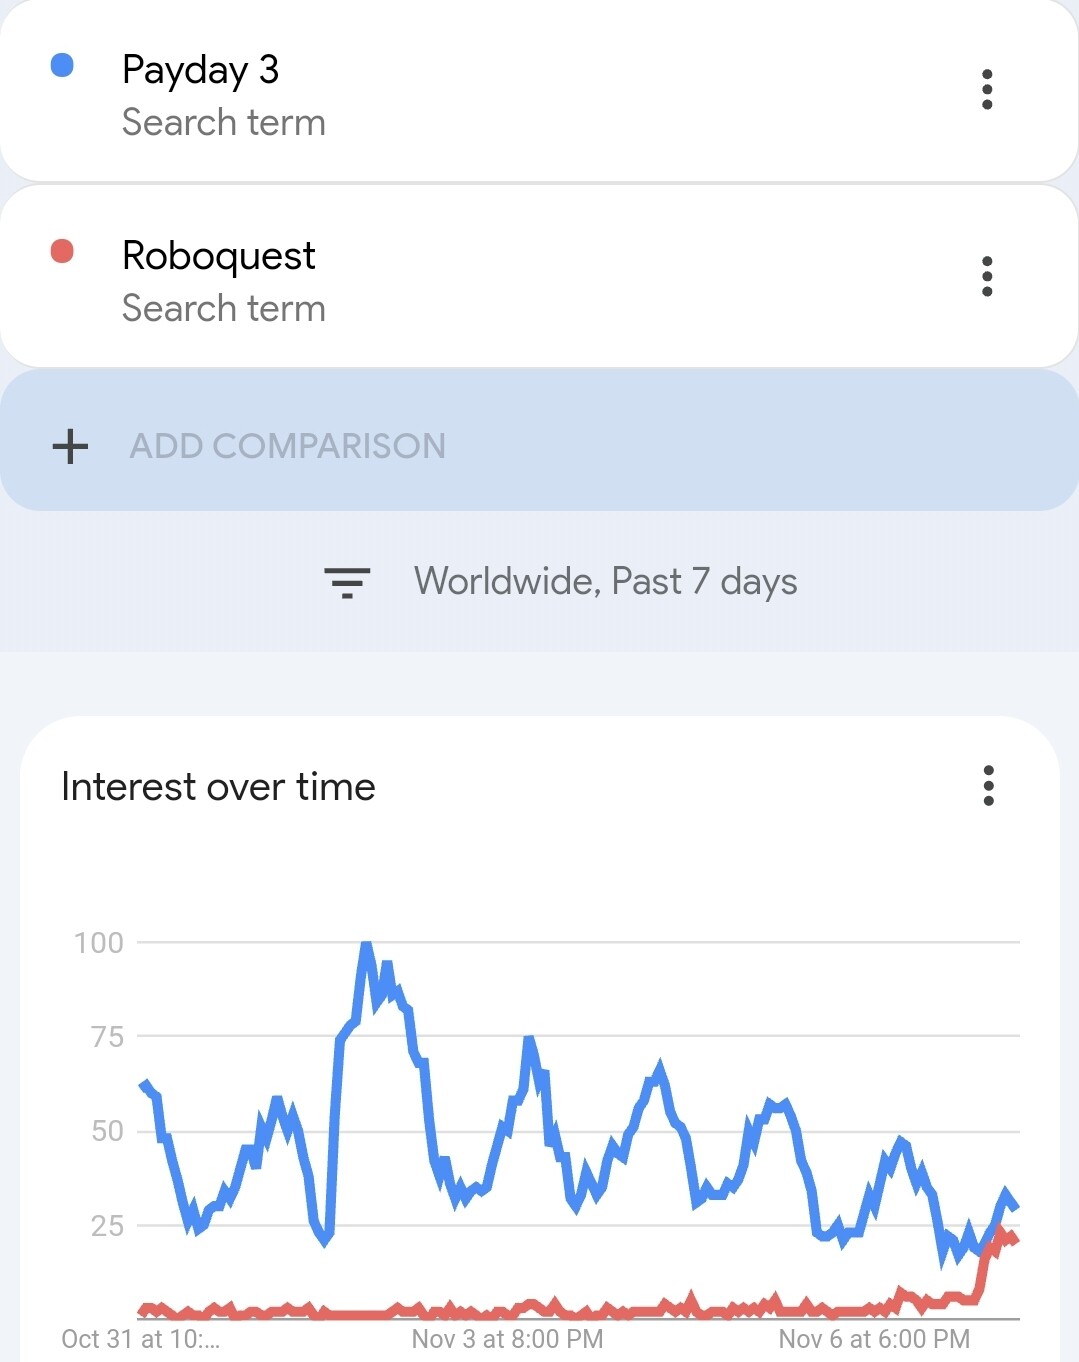The image size is (1079, 1362).
Task: Click the red Roboquest color dot
Action: [62, 251]
